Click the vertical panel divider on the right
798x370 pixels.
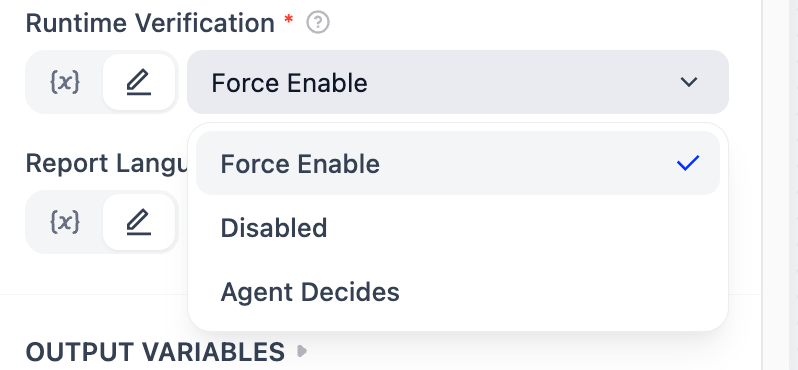[762, 185]
